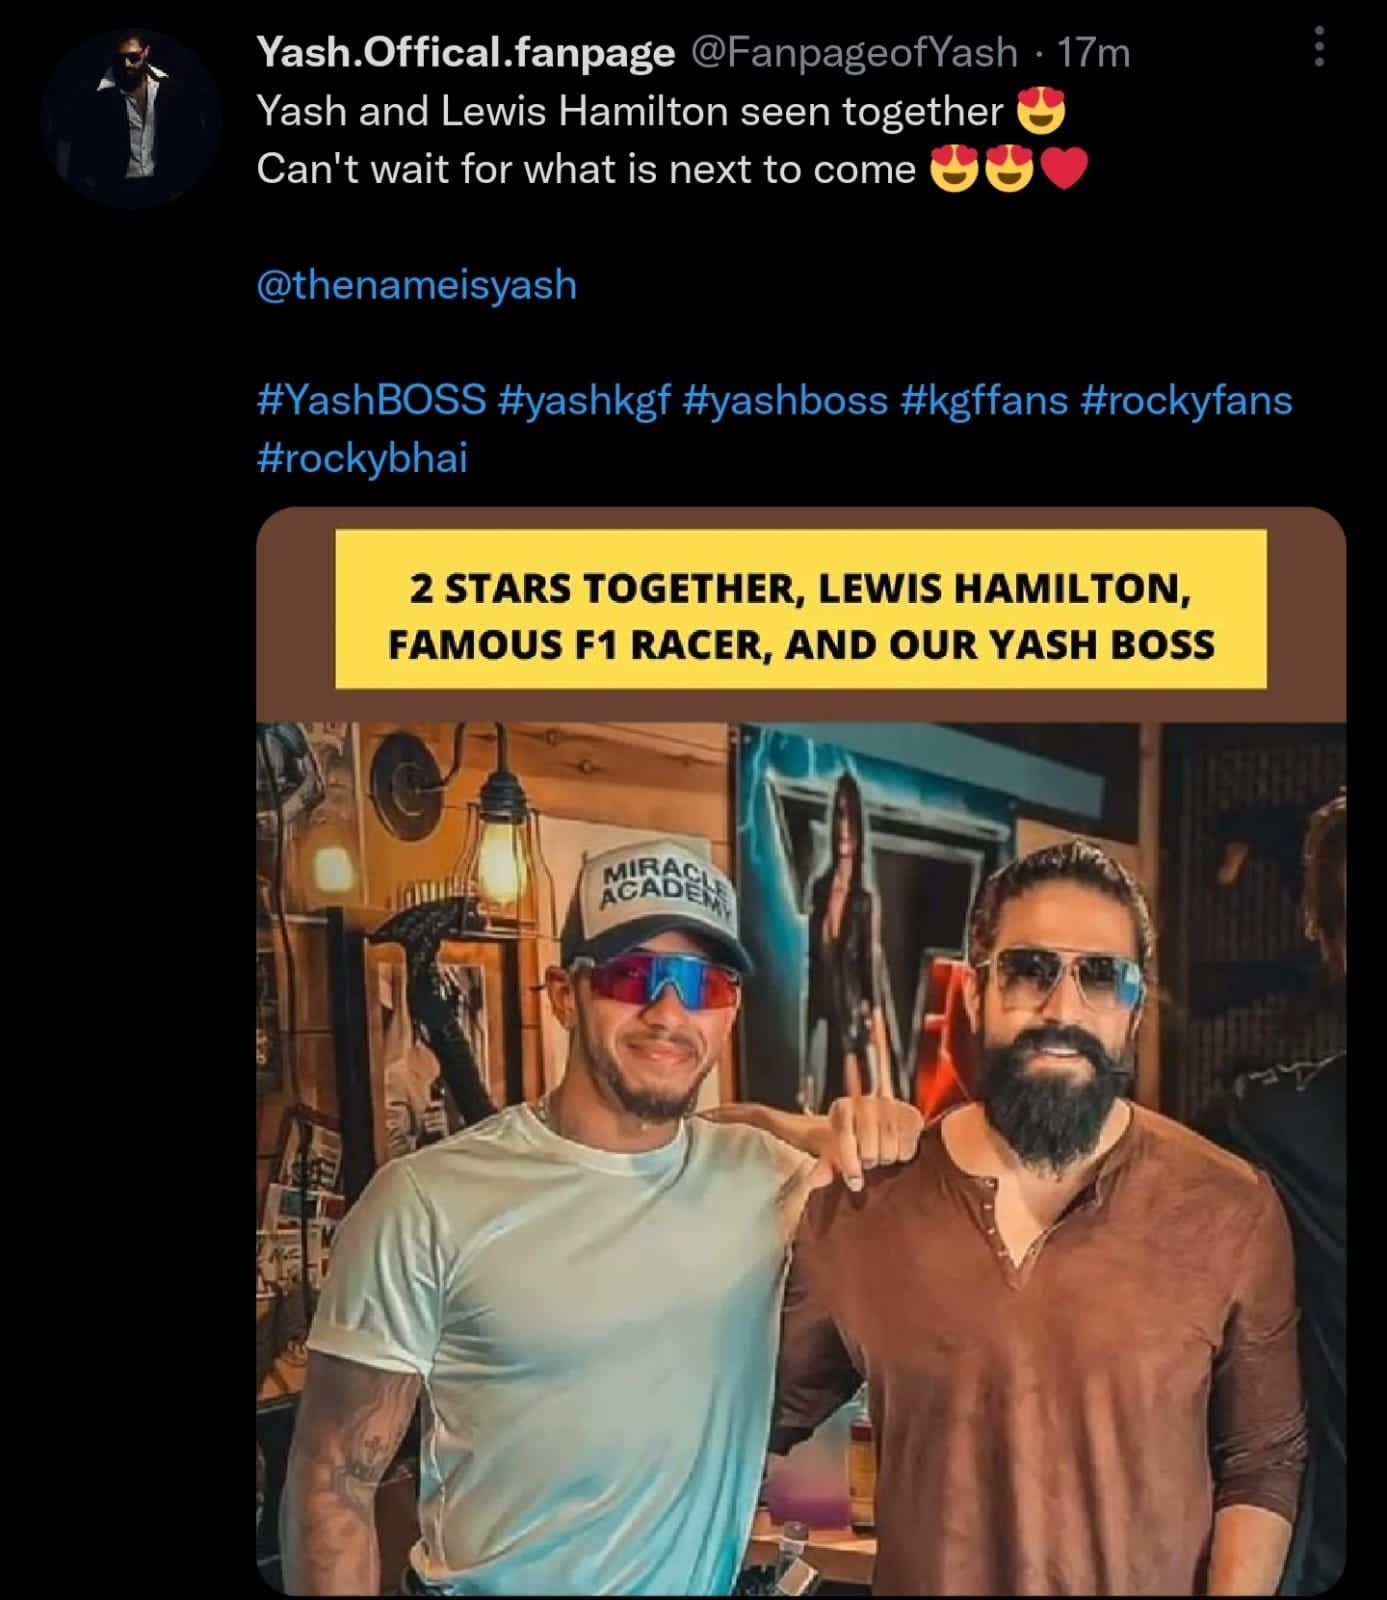Open the three-dot more options menu
The image size is (1387, 1600).
[1319, 48]
